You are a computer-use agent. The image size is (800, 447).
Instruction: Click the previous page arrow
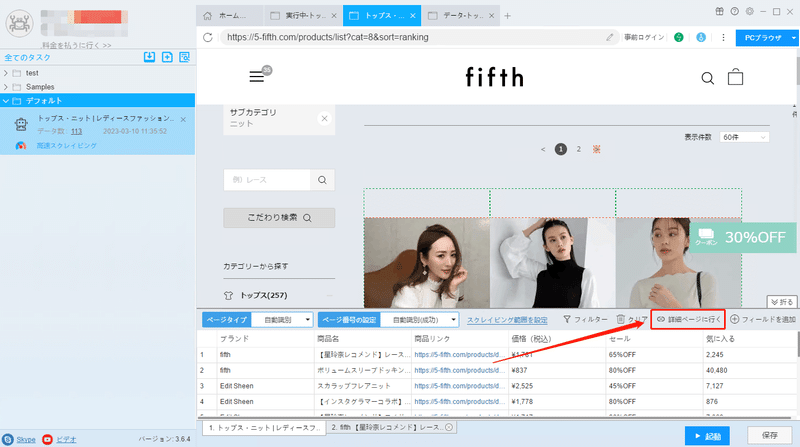click(x=543, y=150)
